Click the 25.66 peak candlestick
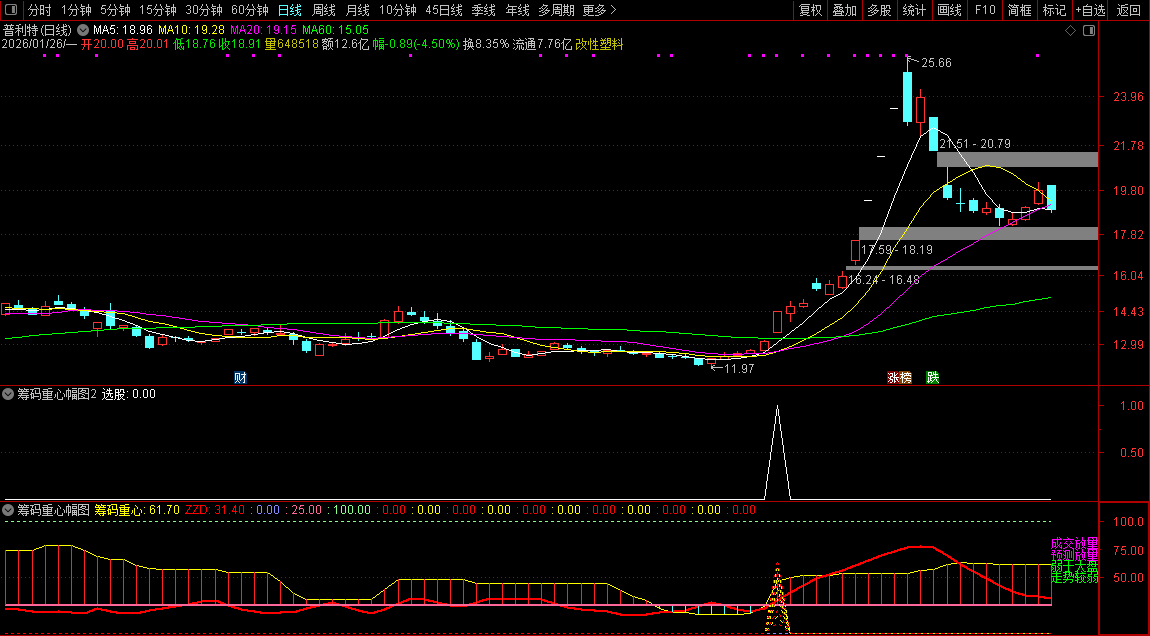 (x=907, y=97)
